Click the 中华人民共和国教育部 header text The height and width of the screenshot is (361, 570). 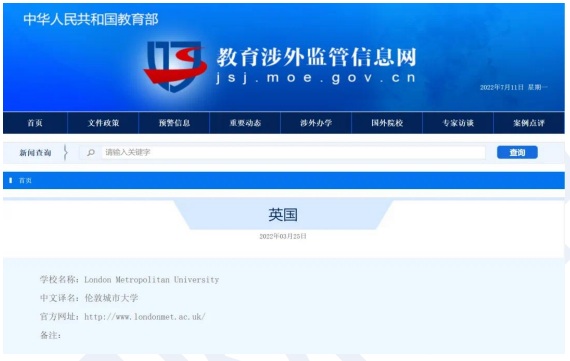coord(91,19)
